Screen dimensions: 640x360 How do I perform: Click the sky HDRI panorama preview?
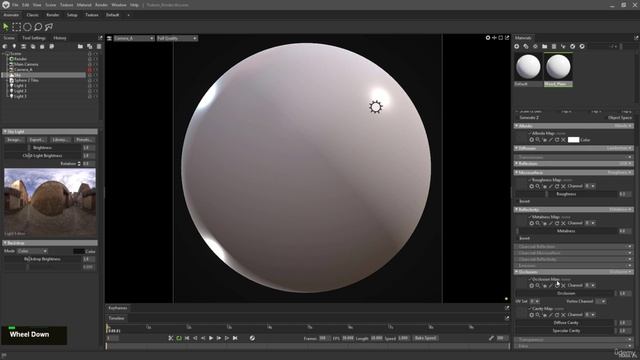[50, 202]
